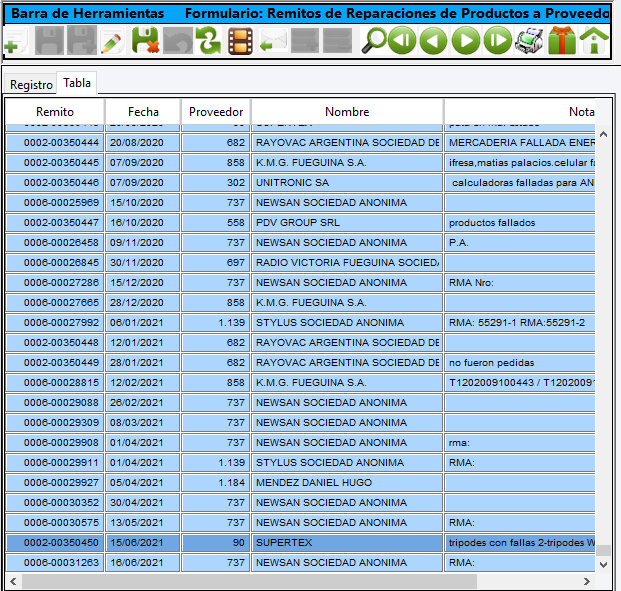Click the Proveedor column header

(216, 112)
